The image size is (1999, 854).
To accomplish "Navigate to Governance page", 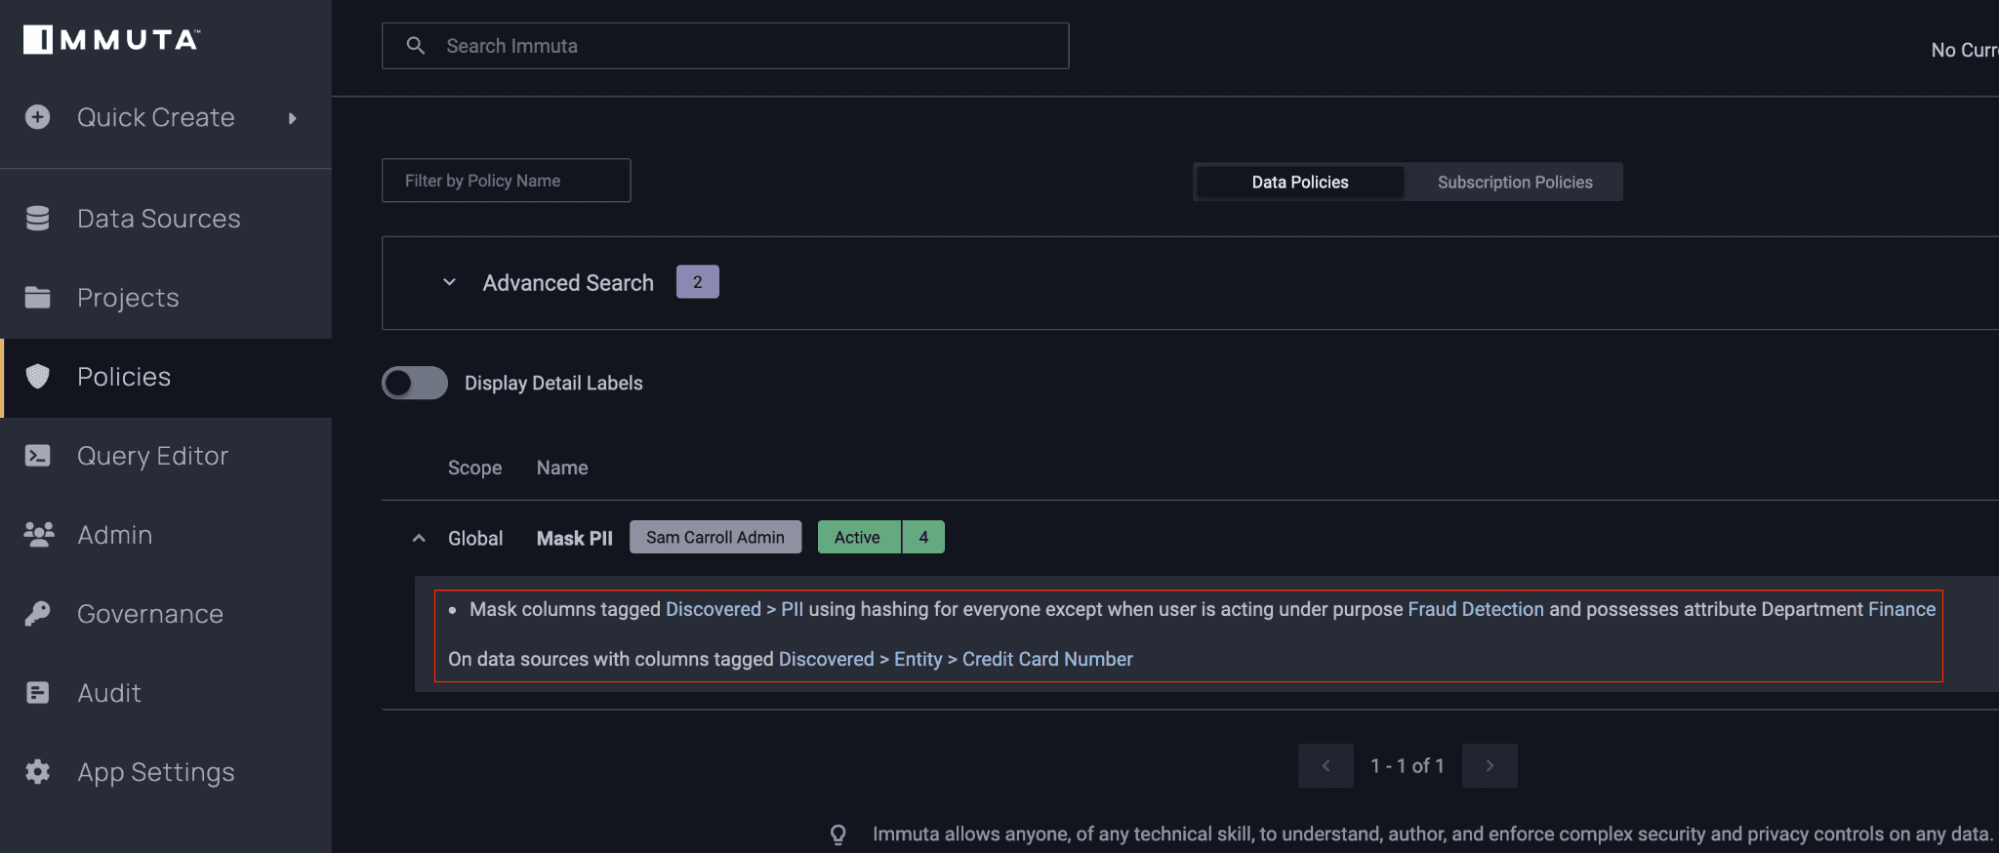I will pos(150,613).
